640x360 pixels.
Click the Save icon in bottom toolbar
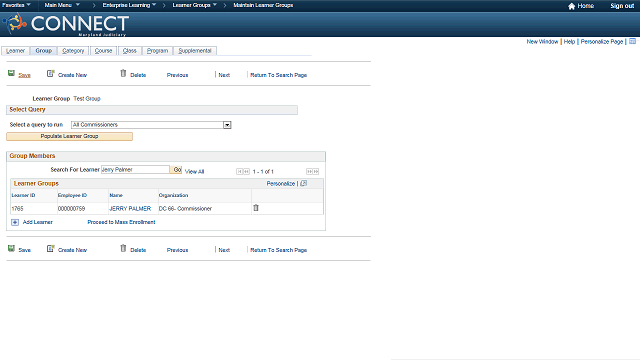[x=11, y=249]
